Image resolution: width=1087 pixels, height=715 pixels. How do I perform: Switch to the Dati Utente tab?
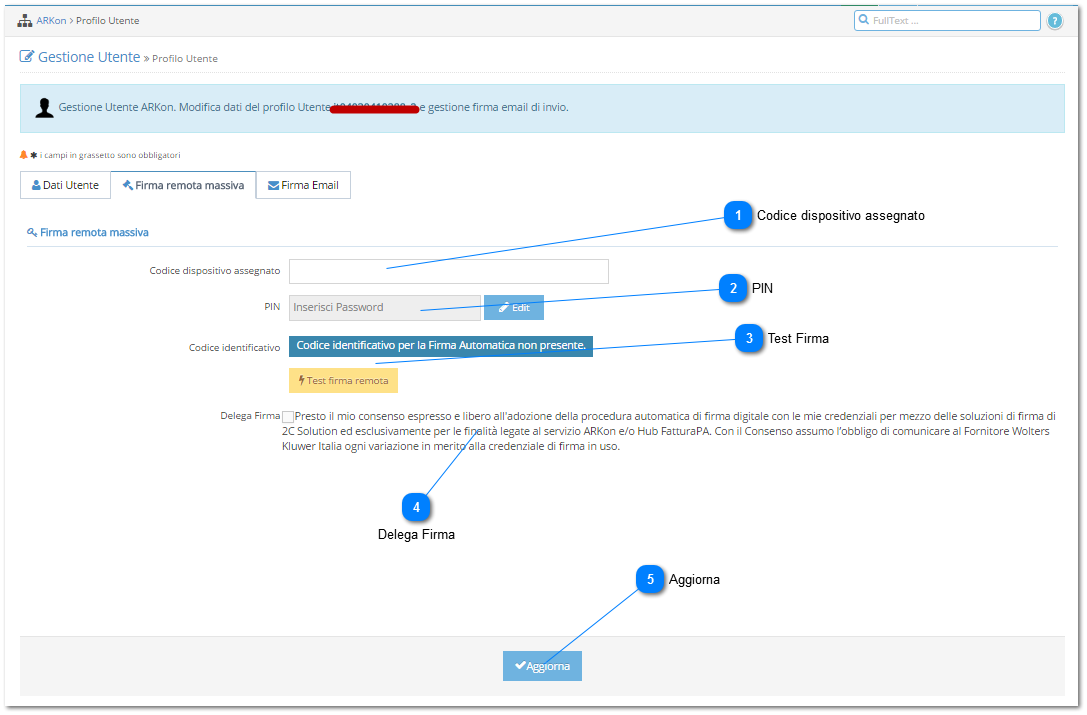[65, 185]
